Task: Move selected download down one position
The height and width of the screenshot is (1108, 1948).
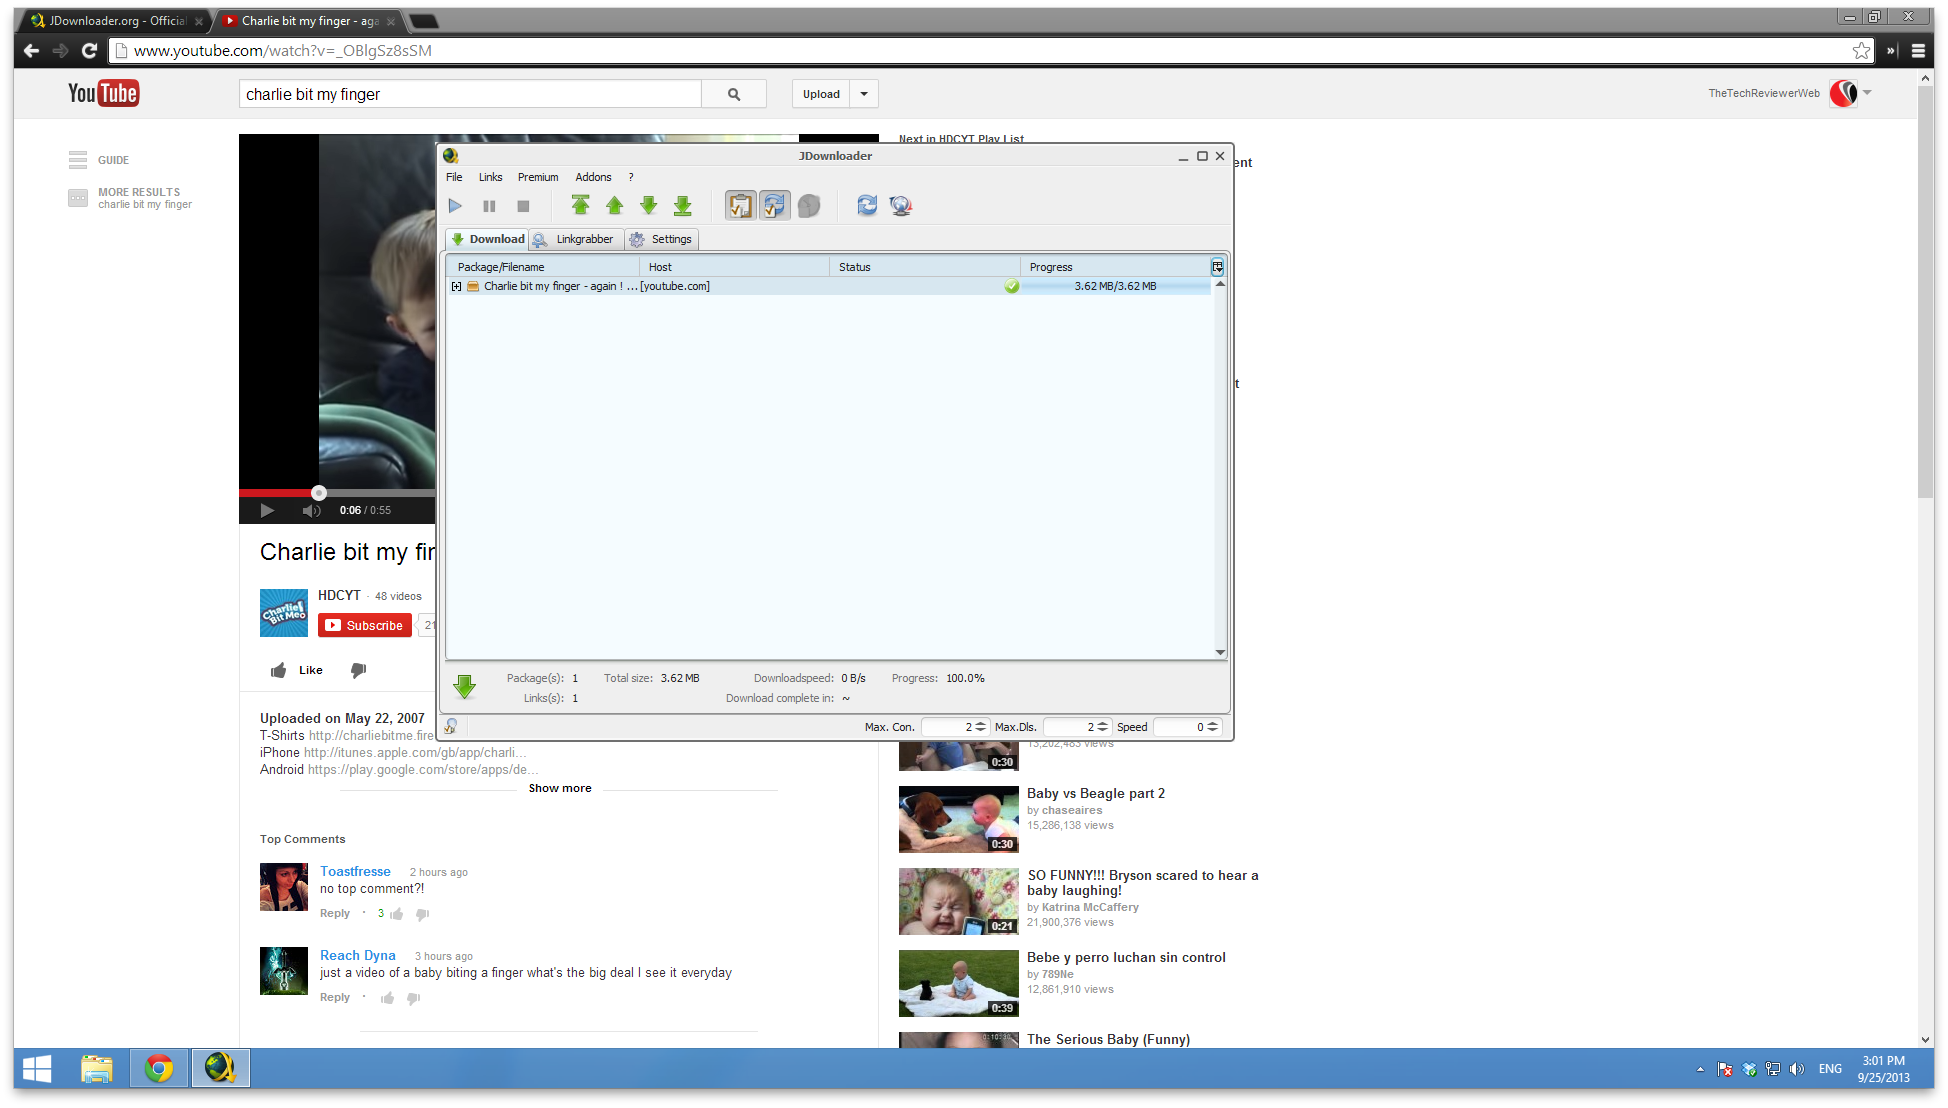Action: [648, 205]
